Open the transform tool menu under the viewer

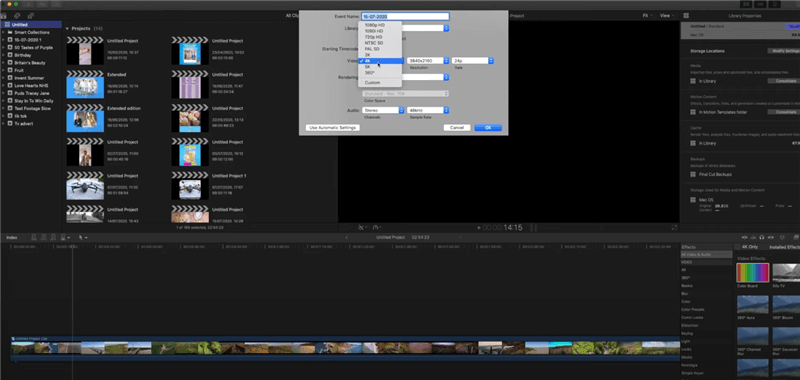pyautogui.click(x=362, y=227)
